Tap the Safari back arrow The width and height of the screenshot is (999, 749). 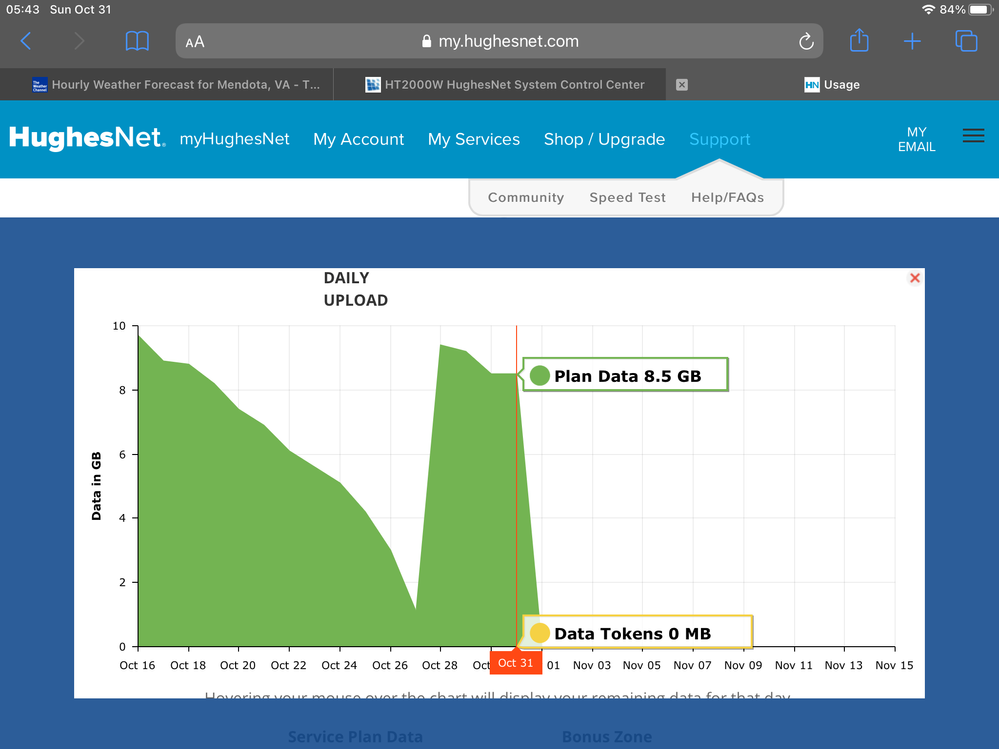pyautogui.click(x=26, y=41)
